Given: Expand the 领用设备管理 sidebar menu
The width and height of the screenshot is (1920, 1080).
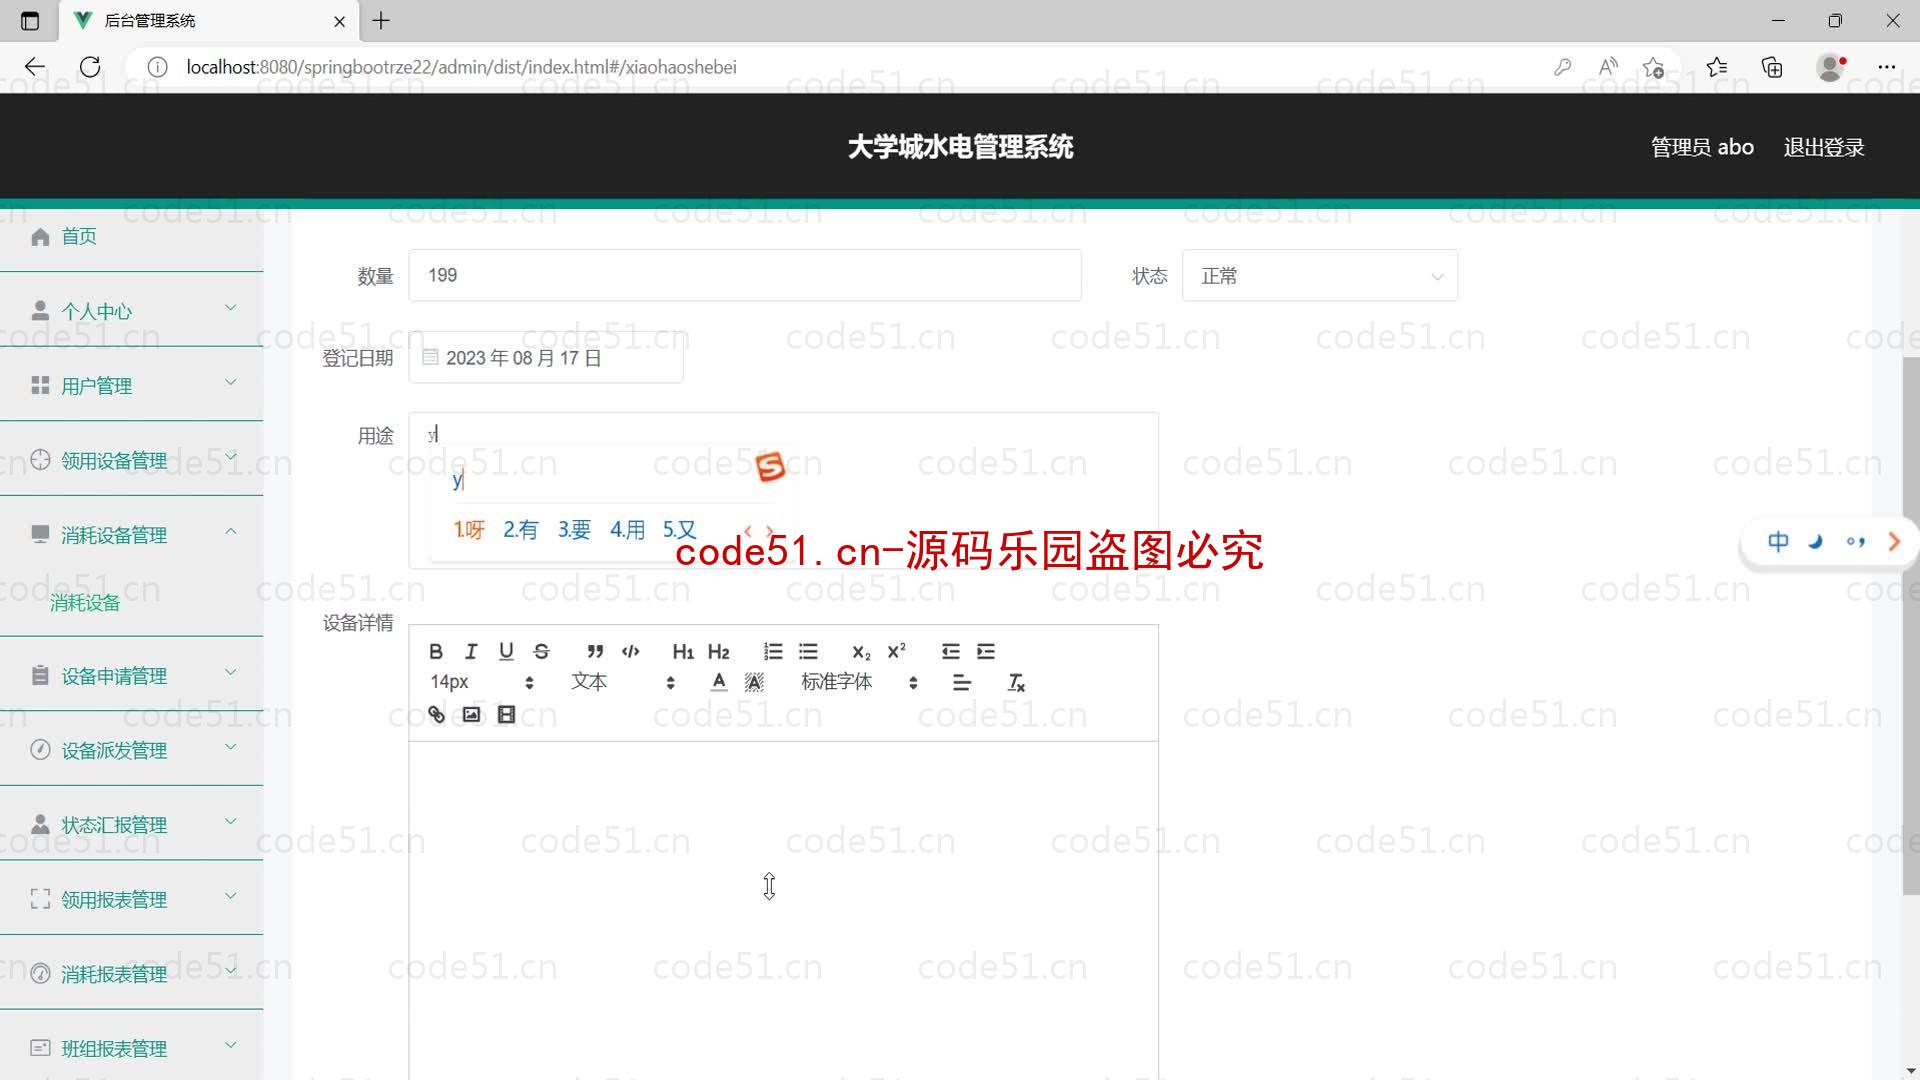Looking at the screenshot, I should click(131, 460).
